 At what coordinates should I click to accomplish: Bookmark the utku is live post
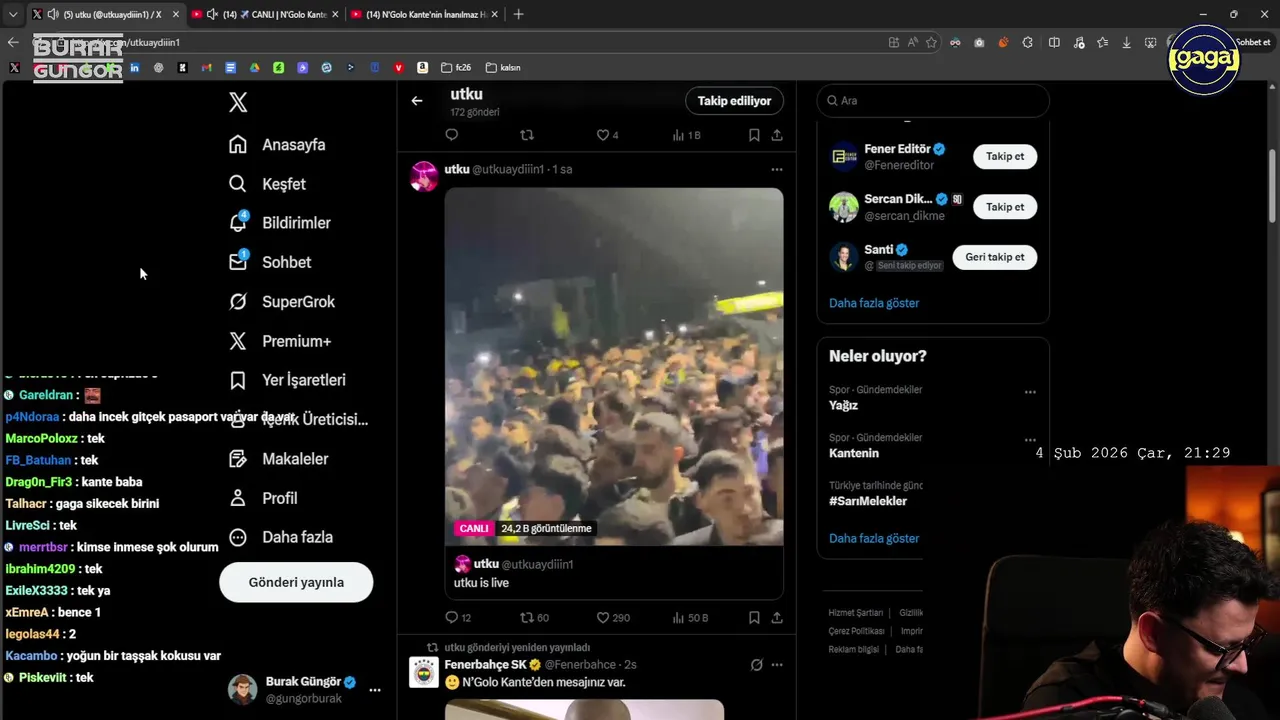pyautogui.click(x=754, y=618)
